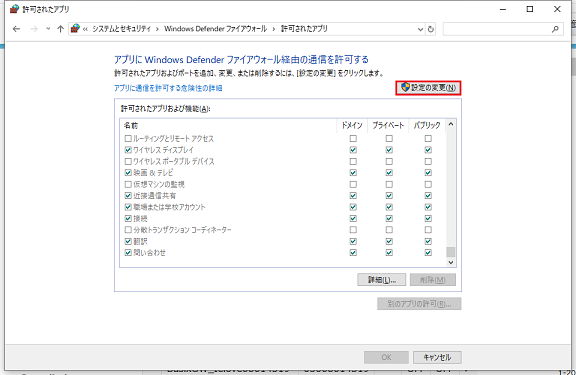Toggle the 映画 & テレビ checkbox
Screen dimensions: 576x375
[x=128, y=173]
